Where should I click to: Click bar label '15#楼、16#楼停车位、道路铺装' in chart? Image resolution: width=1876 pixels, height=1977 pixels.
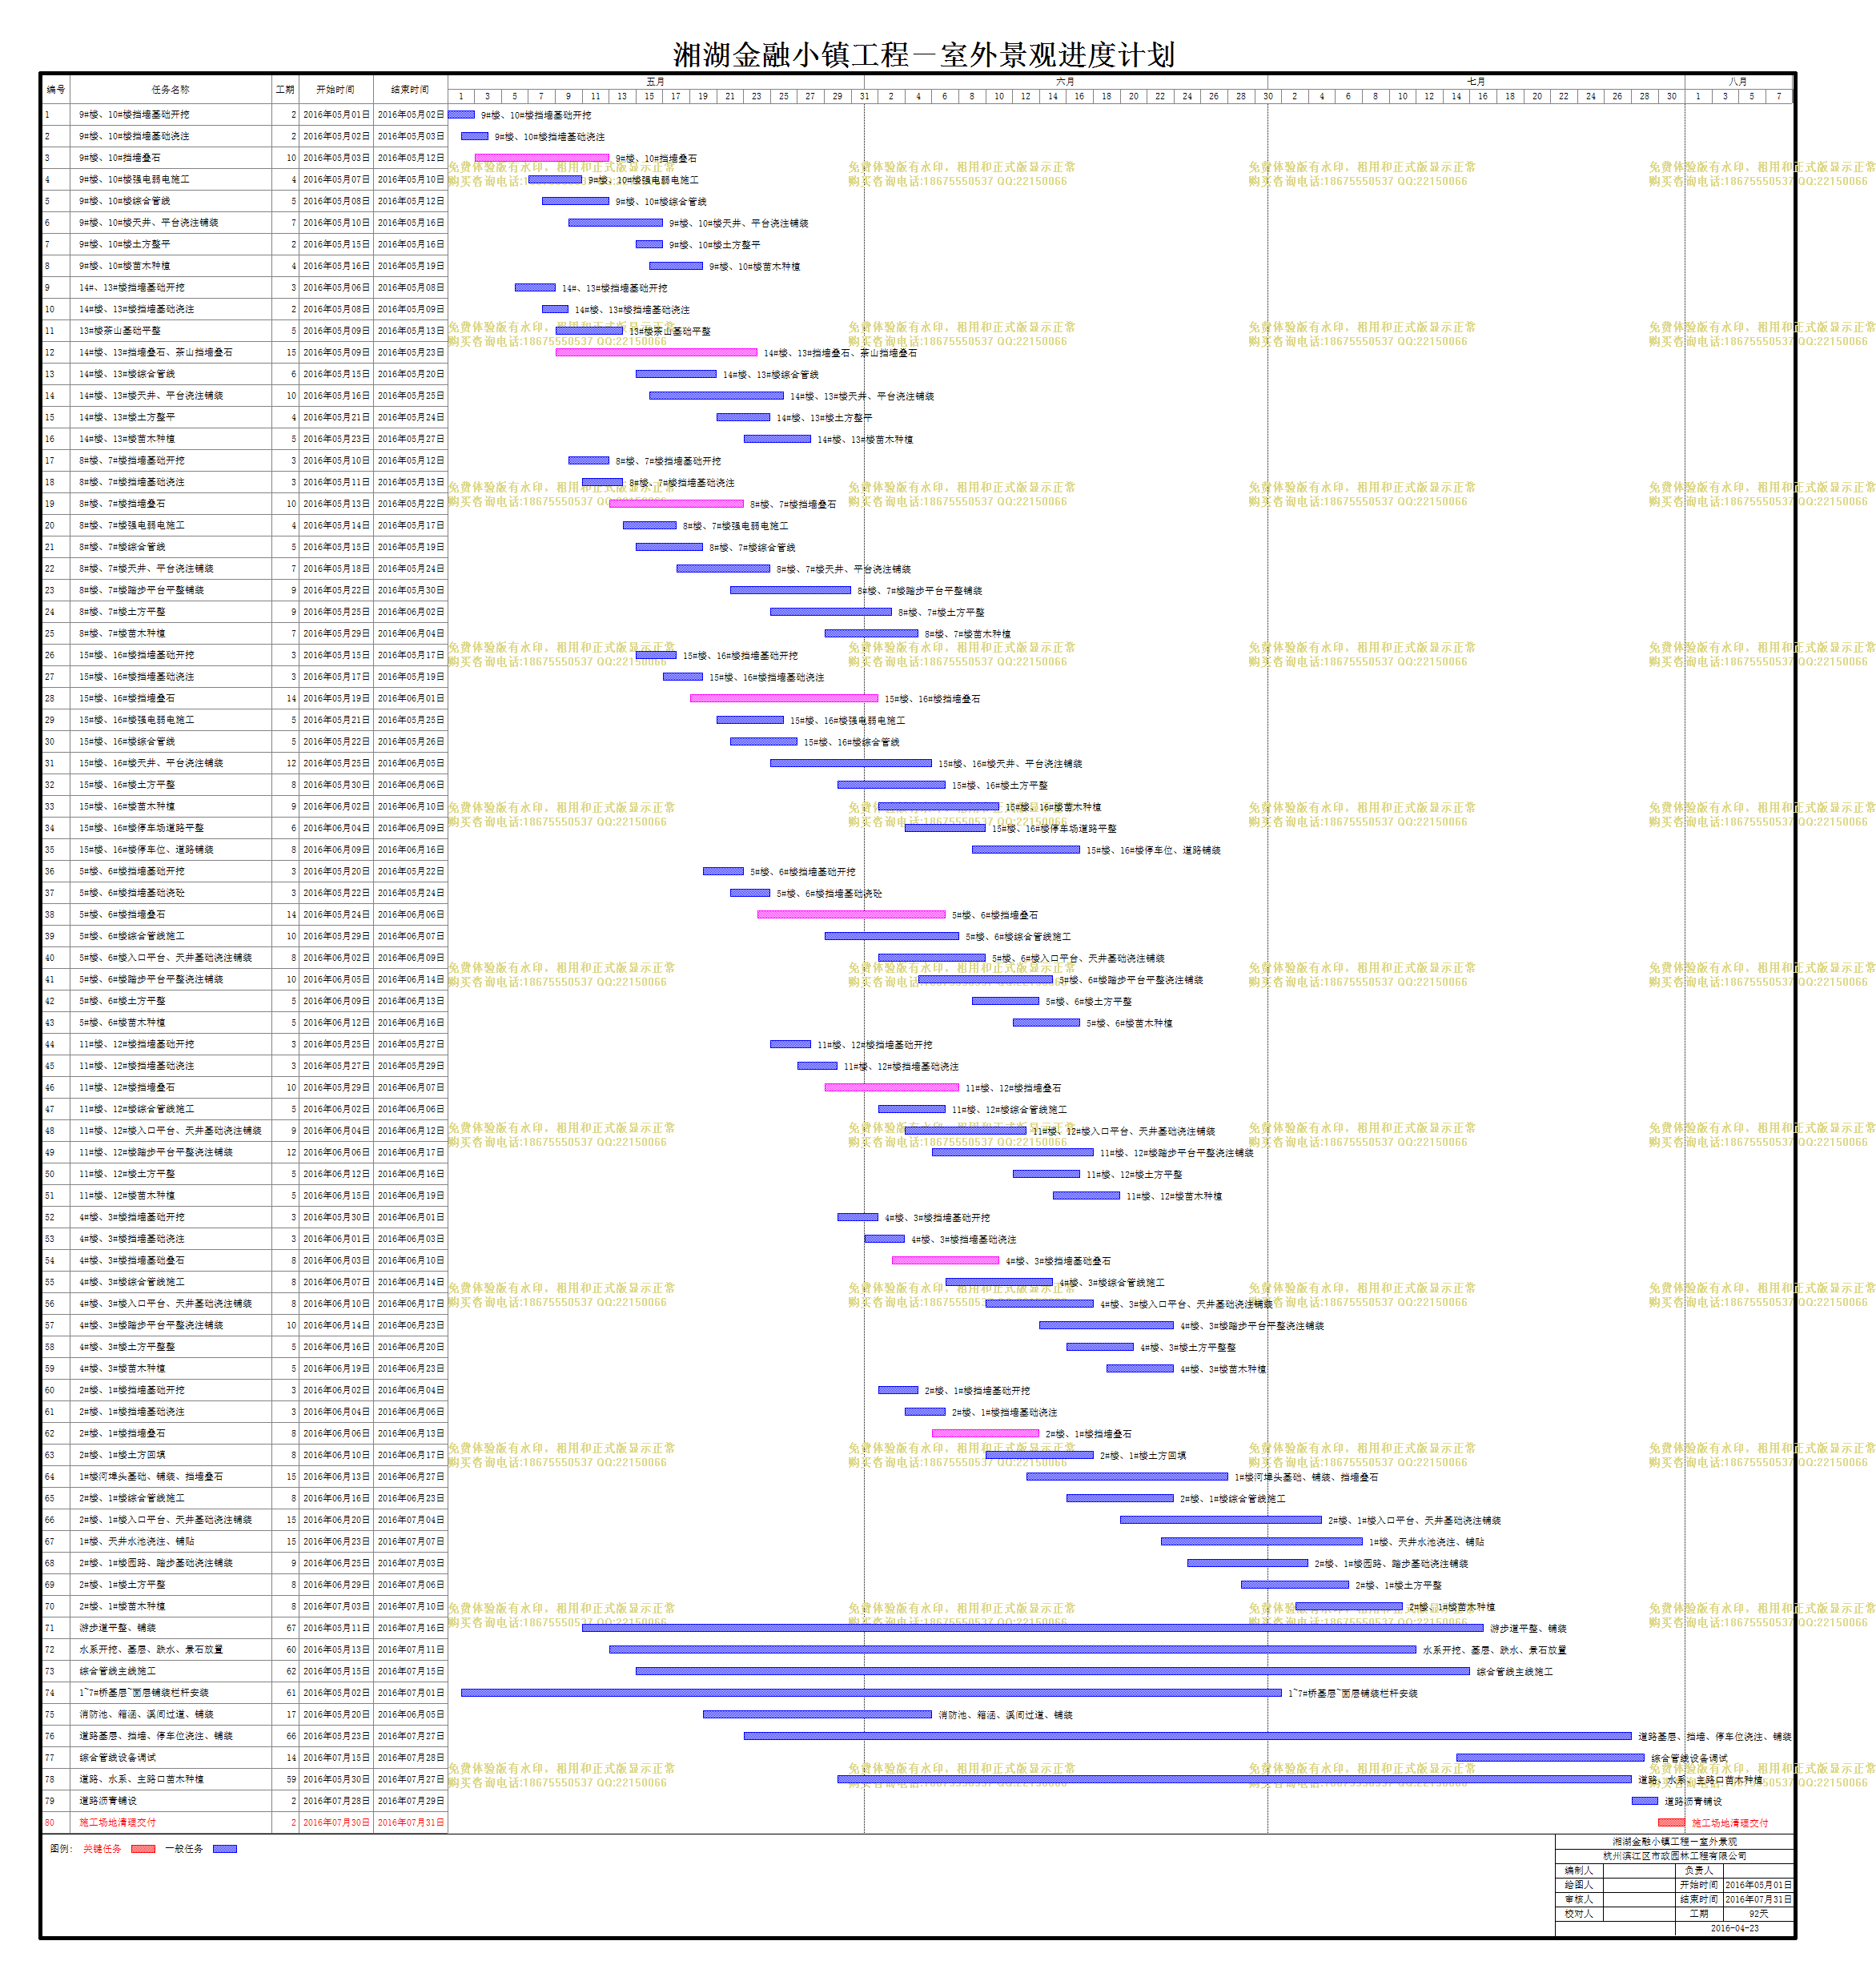click(x=1153, y=850)
